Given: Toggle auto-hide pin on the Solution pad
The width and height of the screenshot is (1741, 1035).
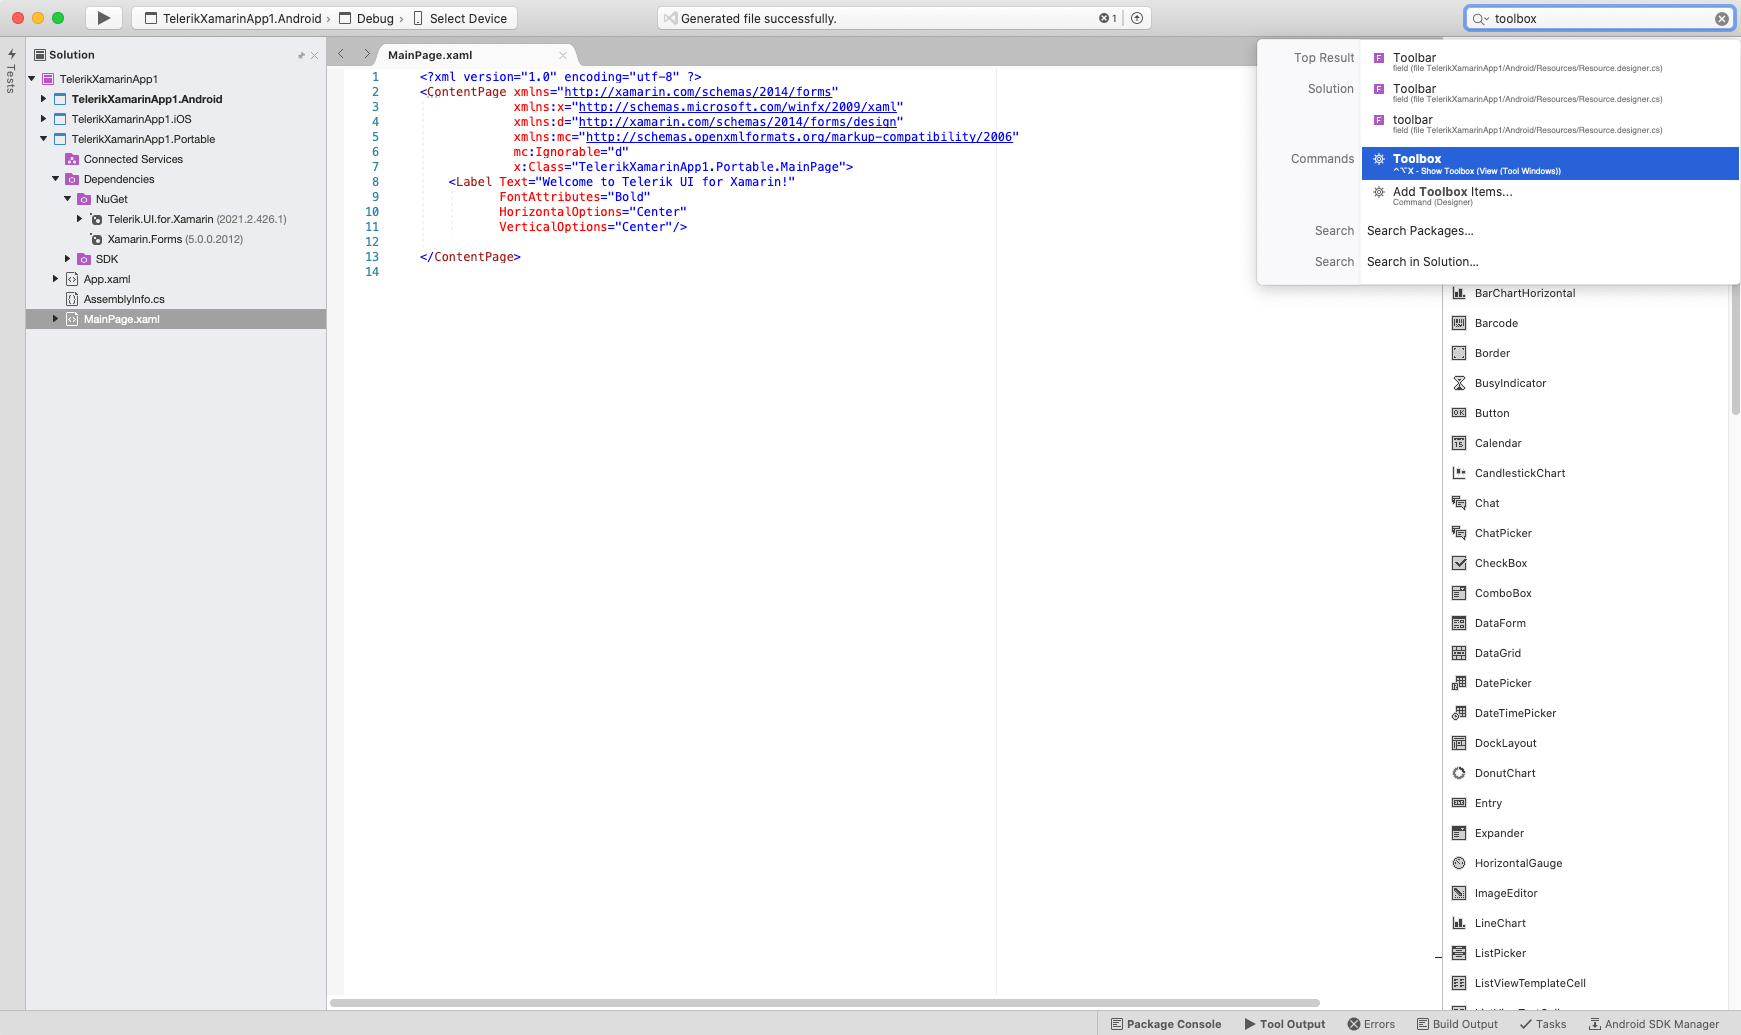Looking at the screenshot, I should pos(300,54).
